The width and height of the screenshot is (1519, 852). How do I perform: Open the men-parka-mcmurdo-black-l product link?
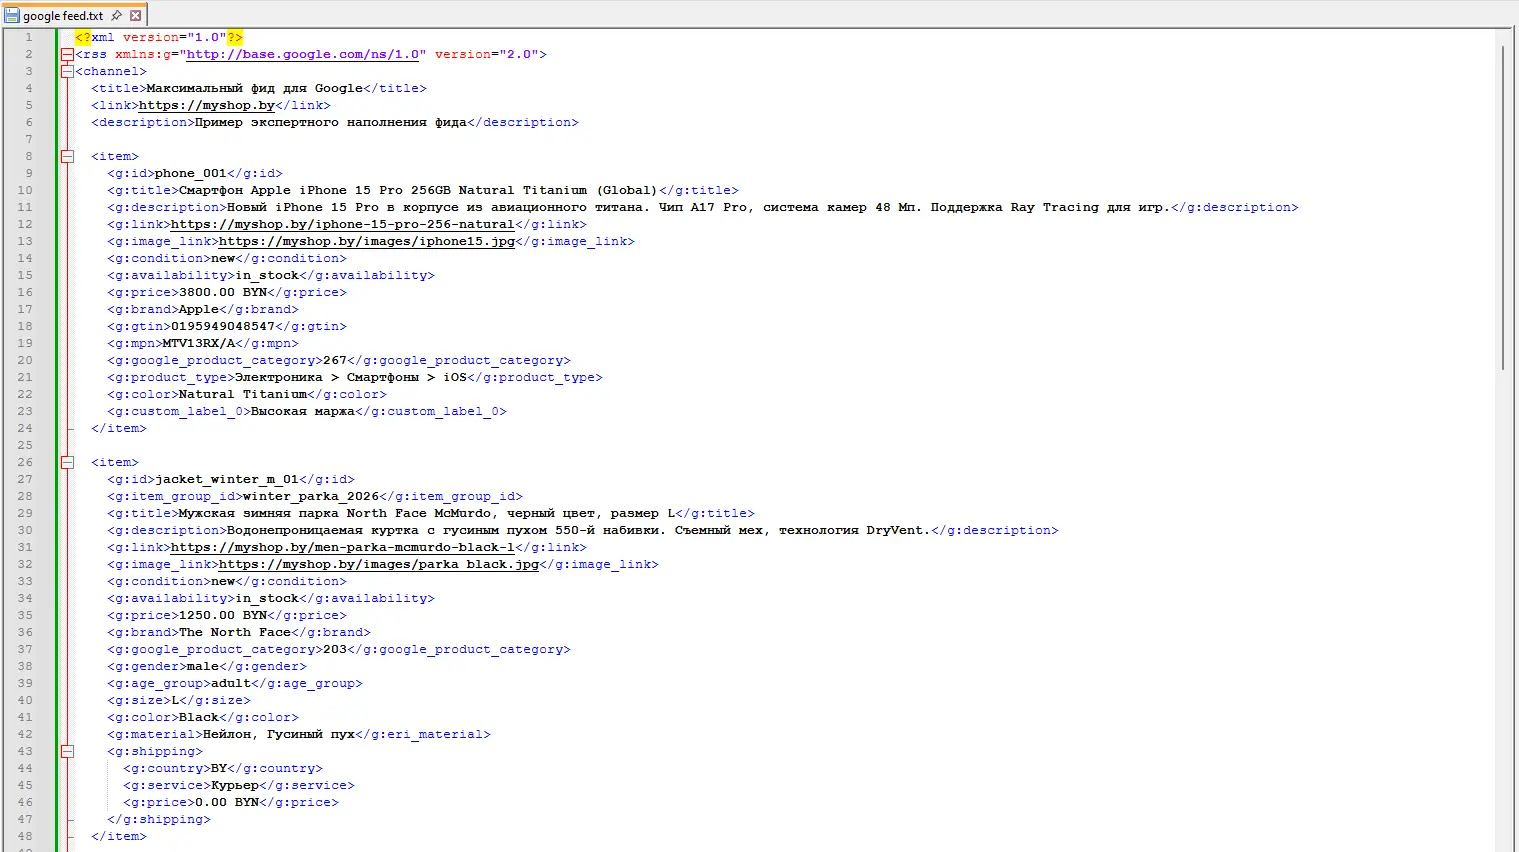tap(342, 547)
